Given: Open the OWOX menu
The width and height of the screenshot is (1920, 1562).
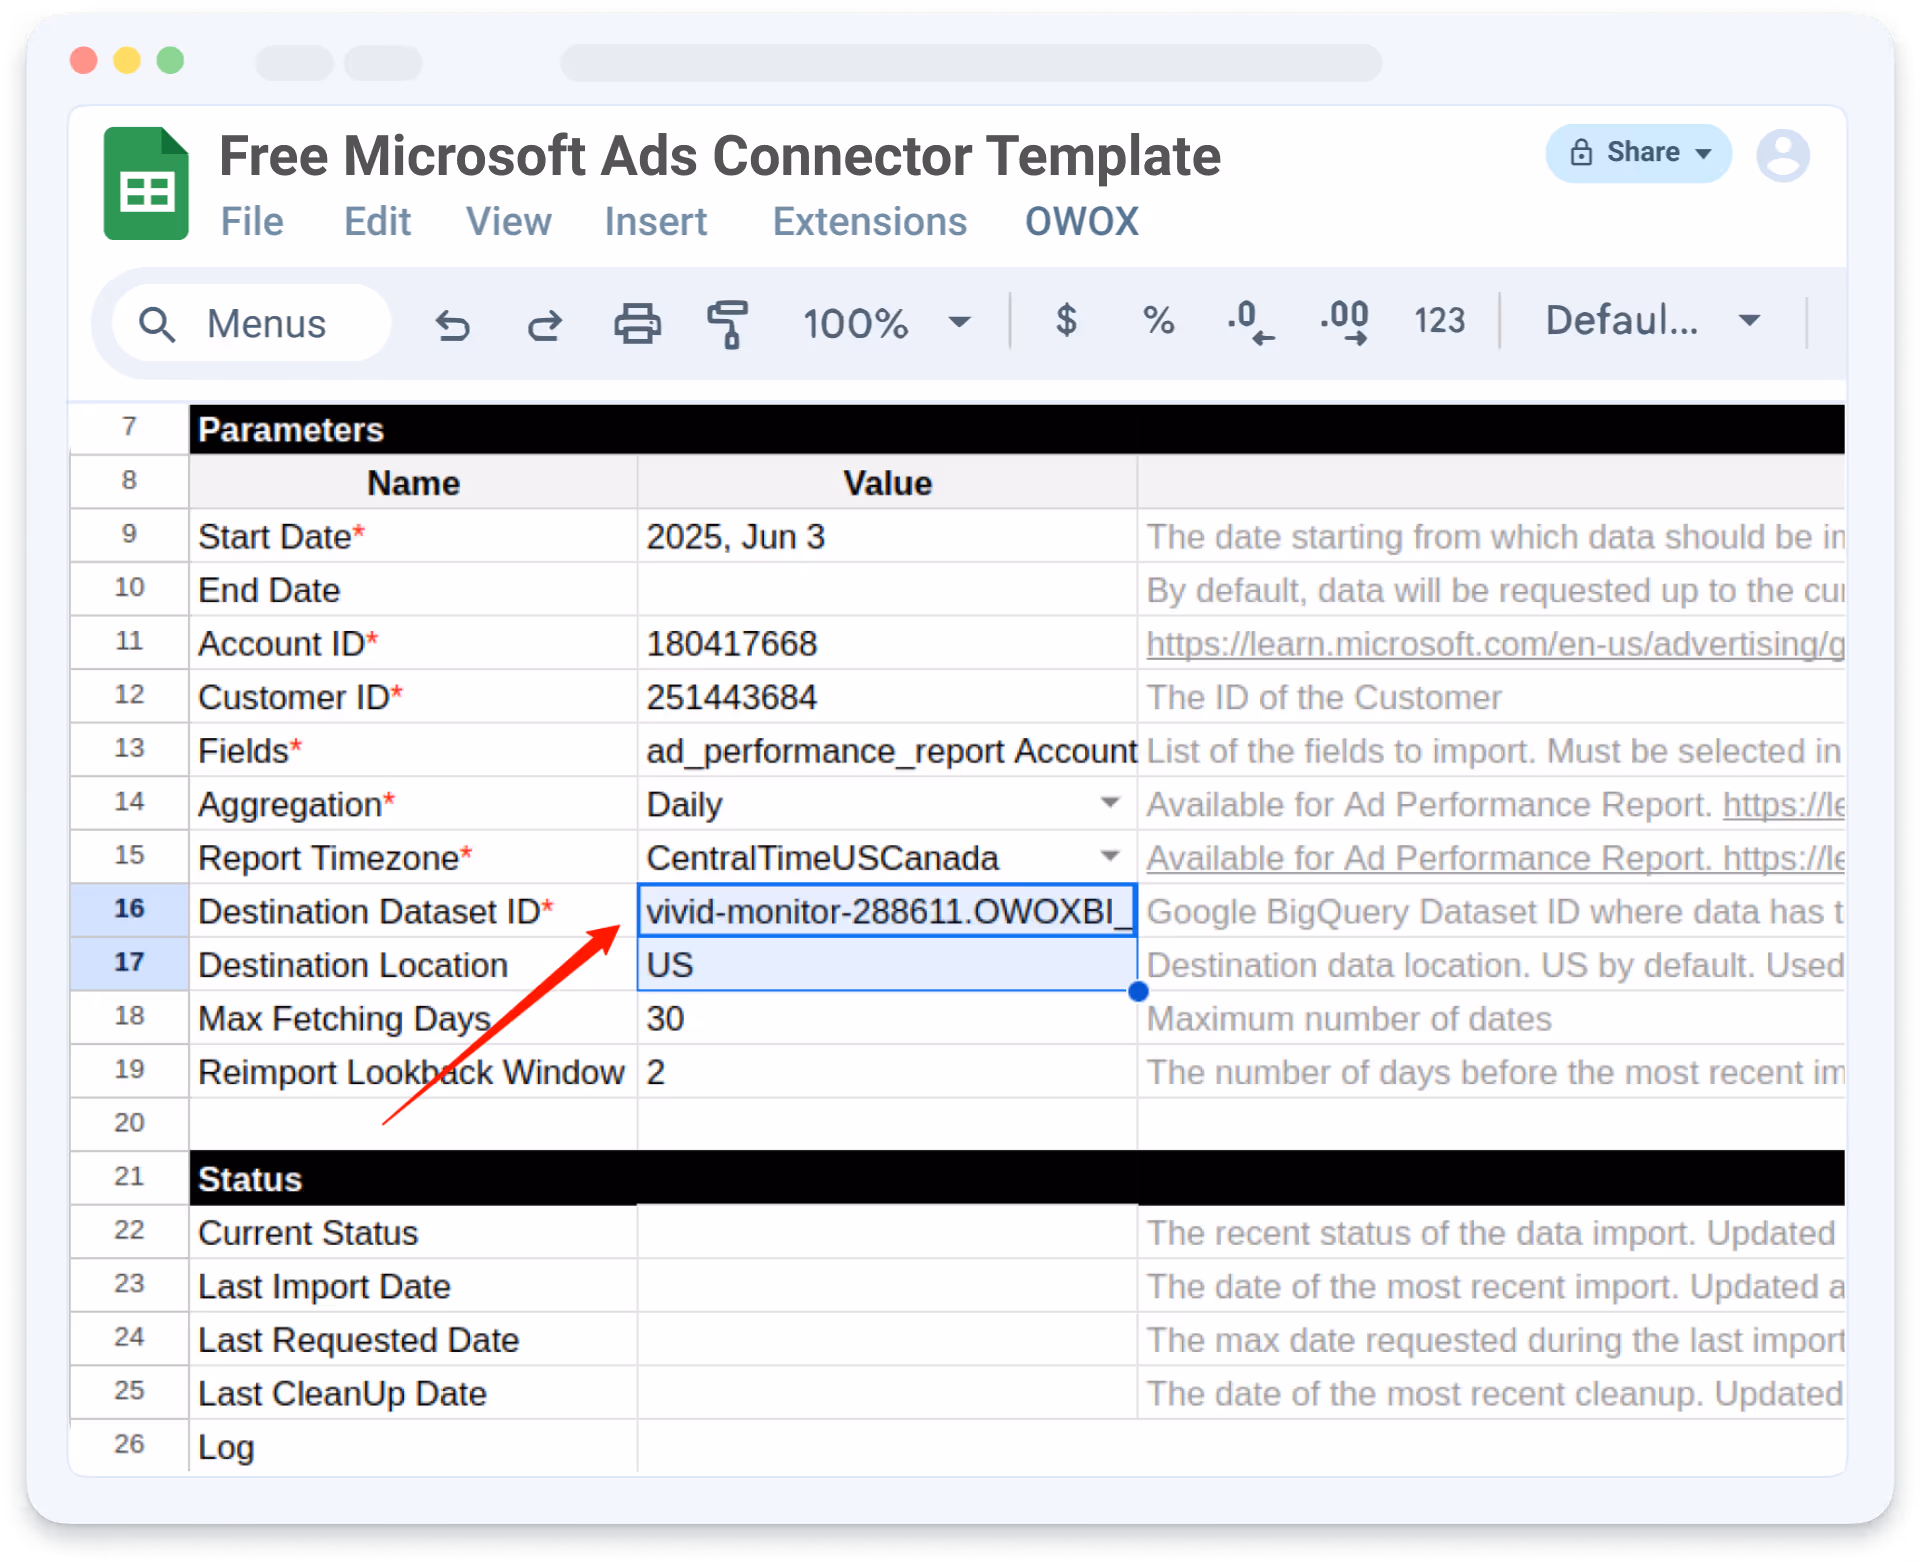Looking at the screenshot, I should (x=1081, y=222).
